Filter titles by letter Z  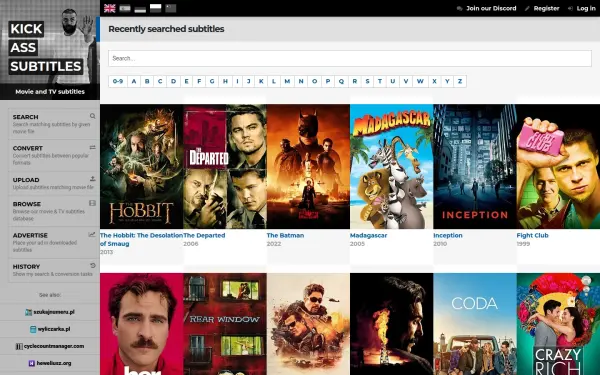click(460, 81)
